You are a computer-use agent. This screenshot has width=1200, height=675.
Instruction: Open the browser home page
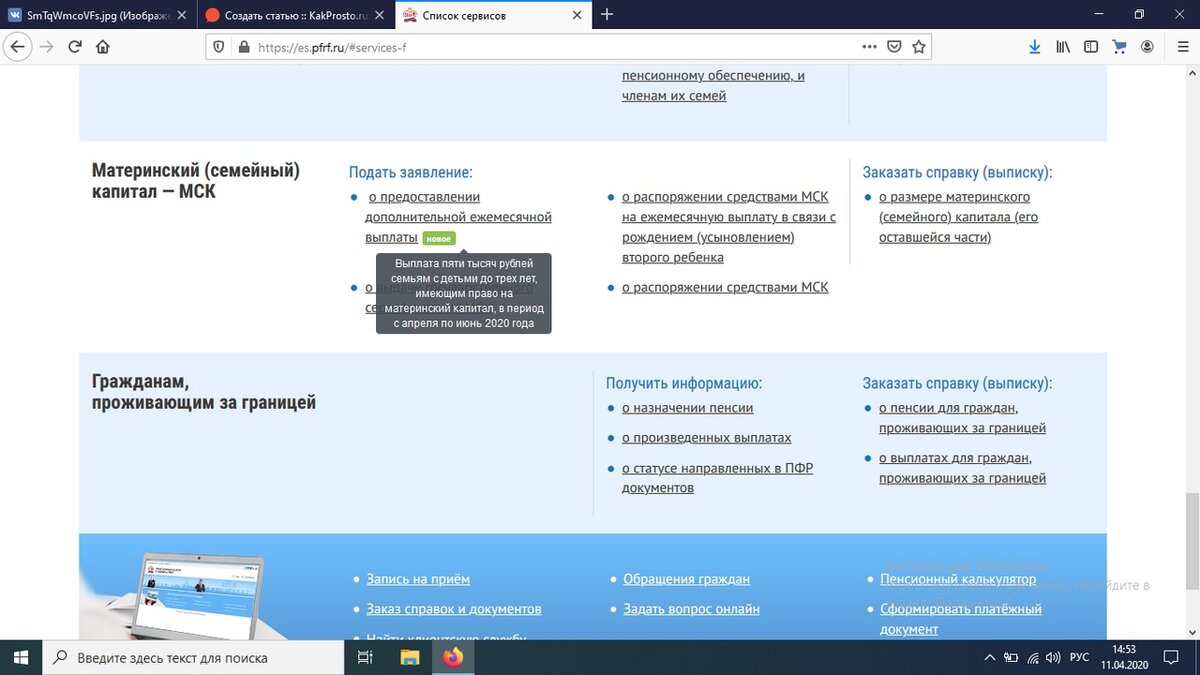pyautogui.click(x=103, y=47)
